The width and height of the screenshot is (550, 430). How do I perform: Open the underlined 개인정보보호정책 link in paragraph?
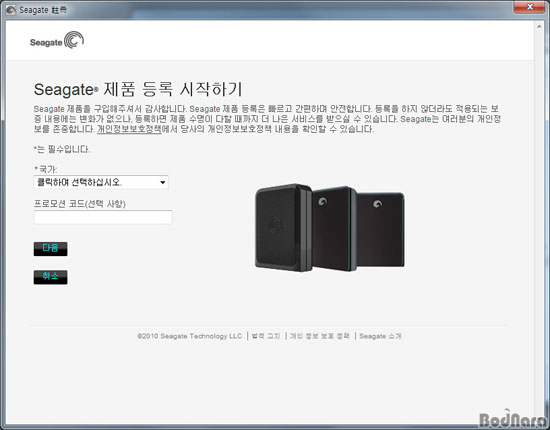[129, 129]
